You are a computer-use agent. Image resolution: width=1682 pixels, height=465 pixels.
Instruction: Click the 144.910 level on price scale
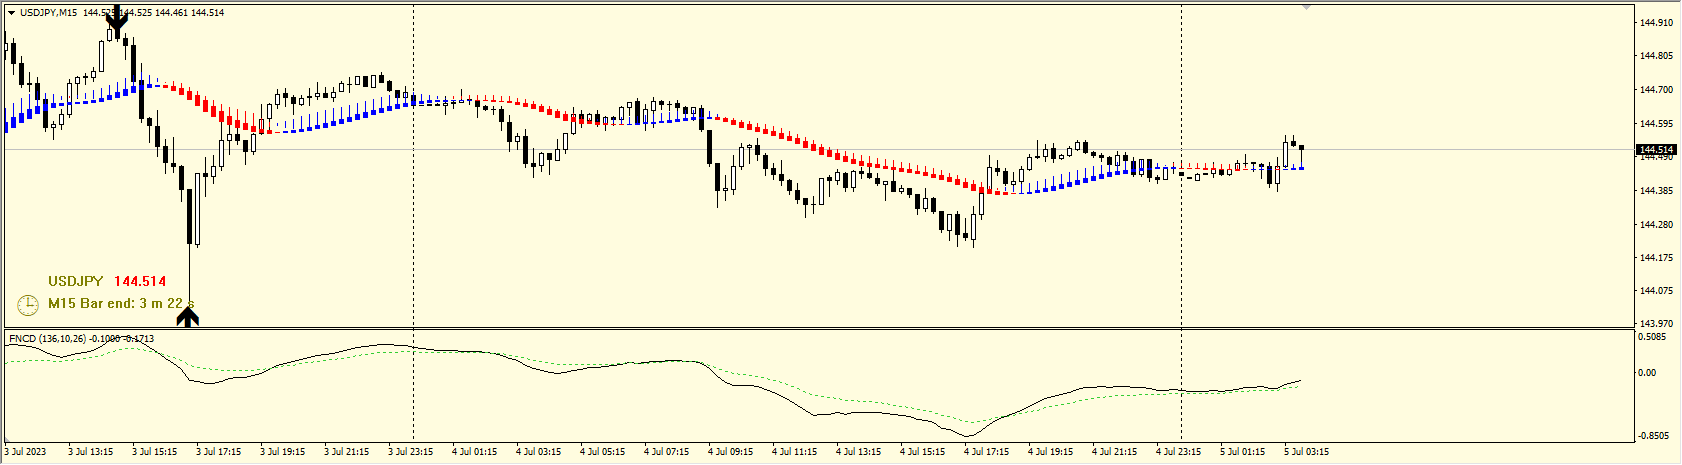[1657, 23]
